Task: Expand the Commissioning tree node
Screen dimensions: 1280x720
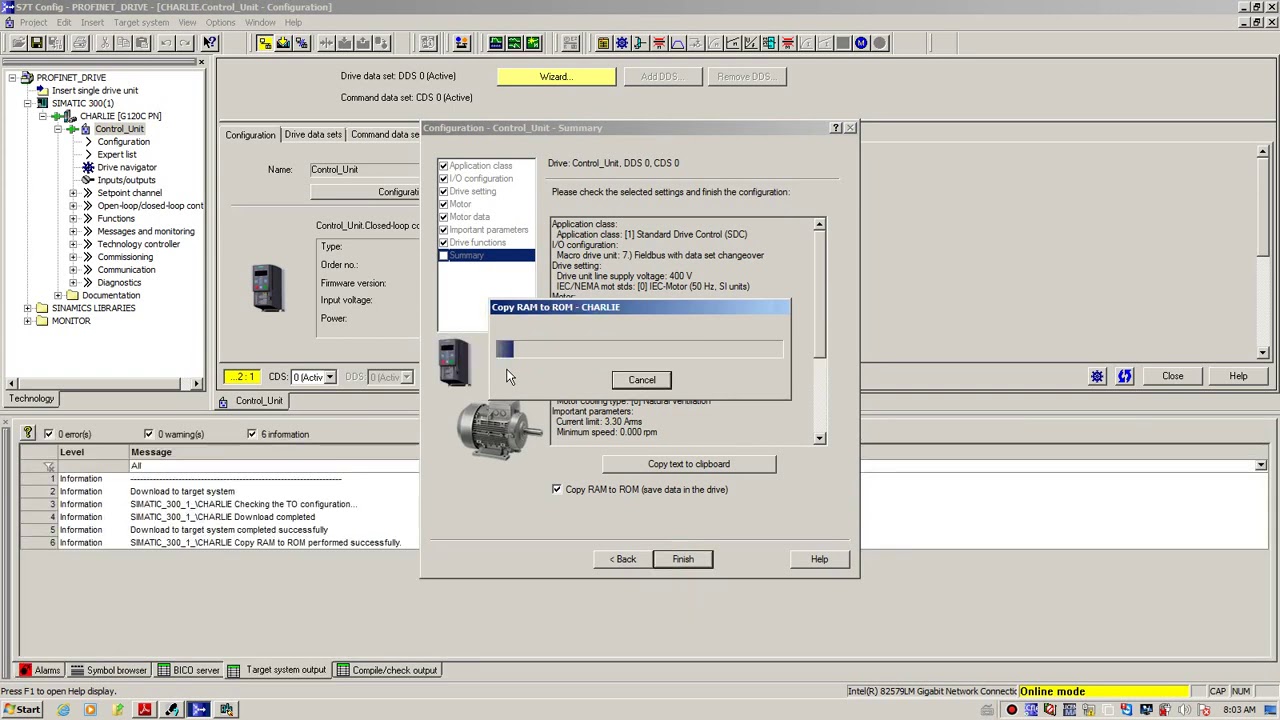Action: point(73,257)
